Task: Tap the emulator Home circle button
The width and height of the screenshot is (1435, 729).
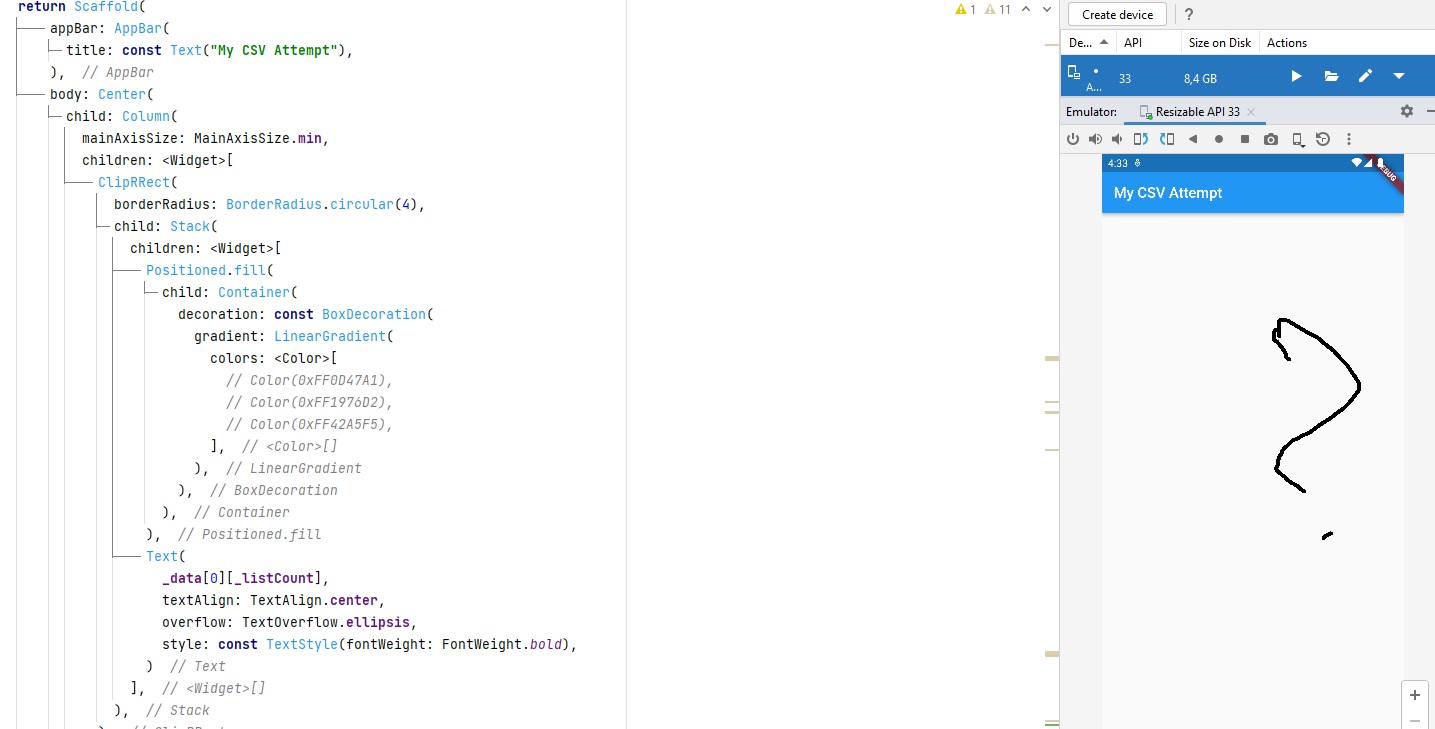Action: (1219, 139)
